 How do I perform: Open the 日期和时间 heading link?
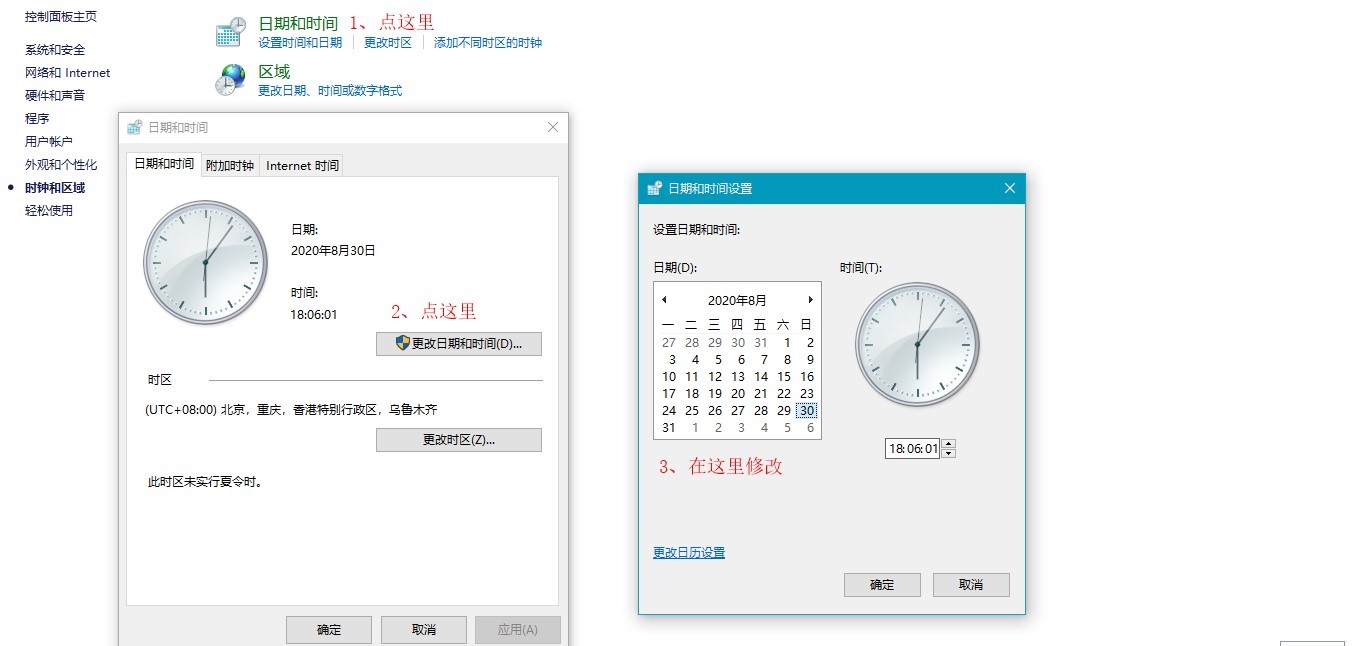pos(298,22)
